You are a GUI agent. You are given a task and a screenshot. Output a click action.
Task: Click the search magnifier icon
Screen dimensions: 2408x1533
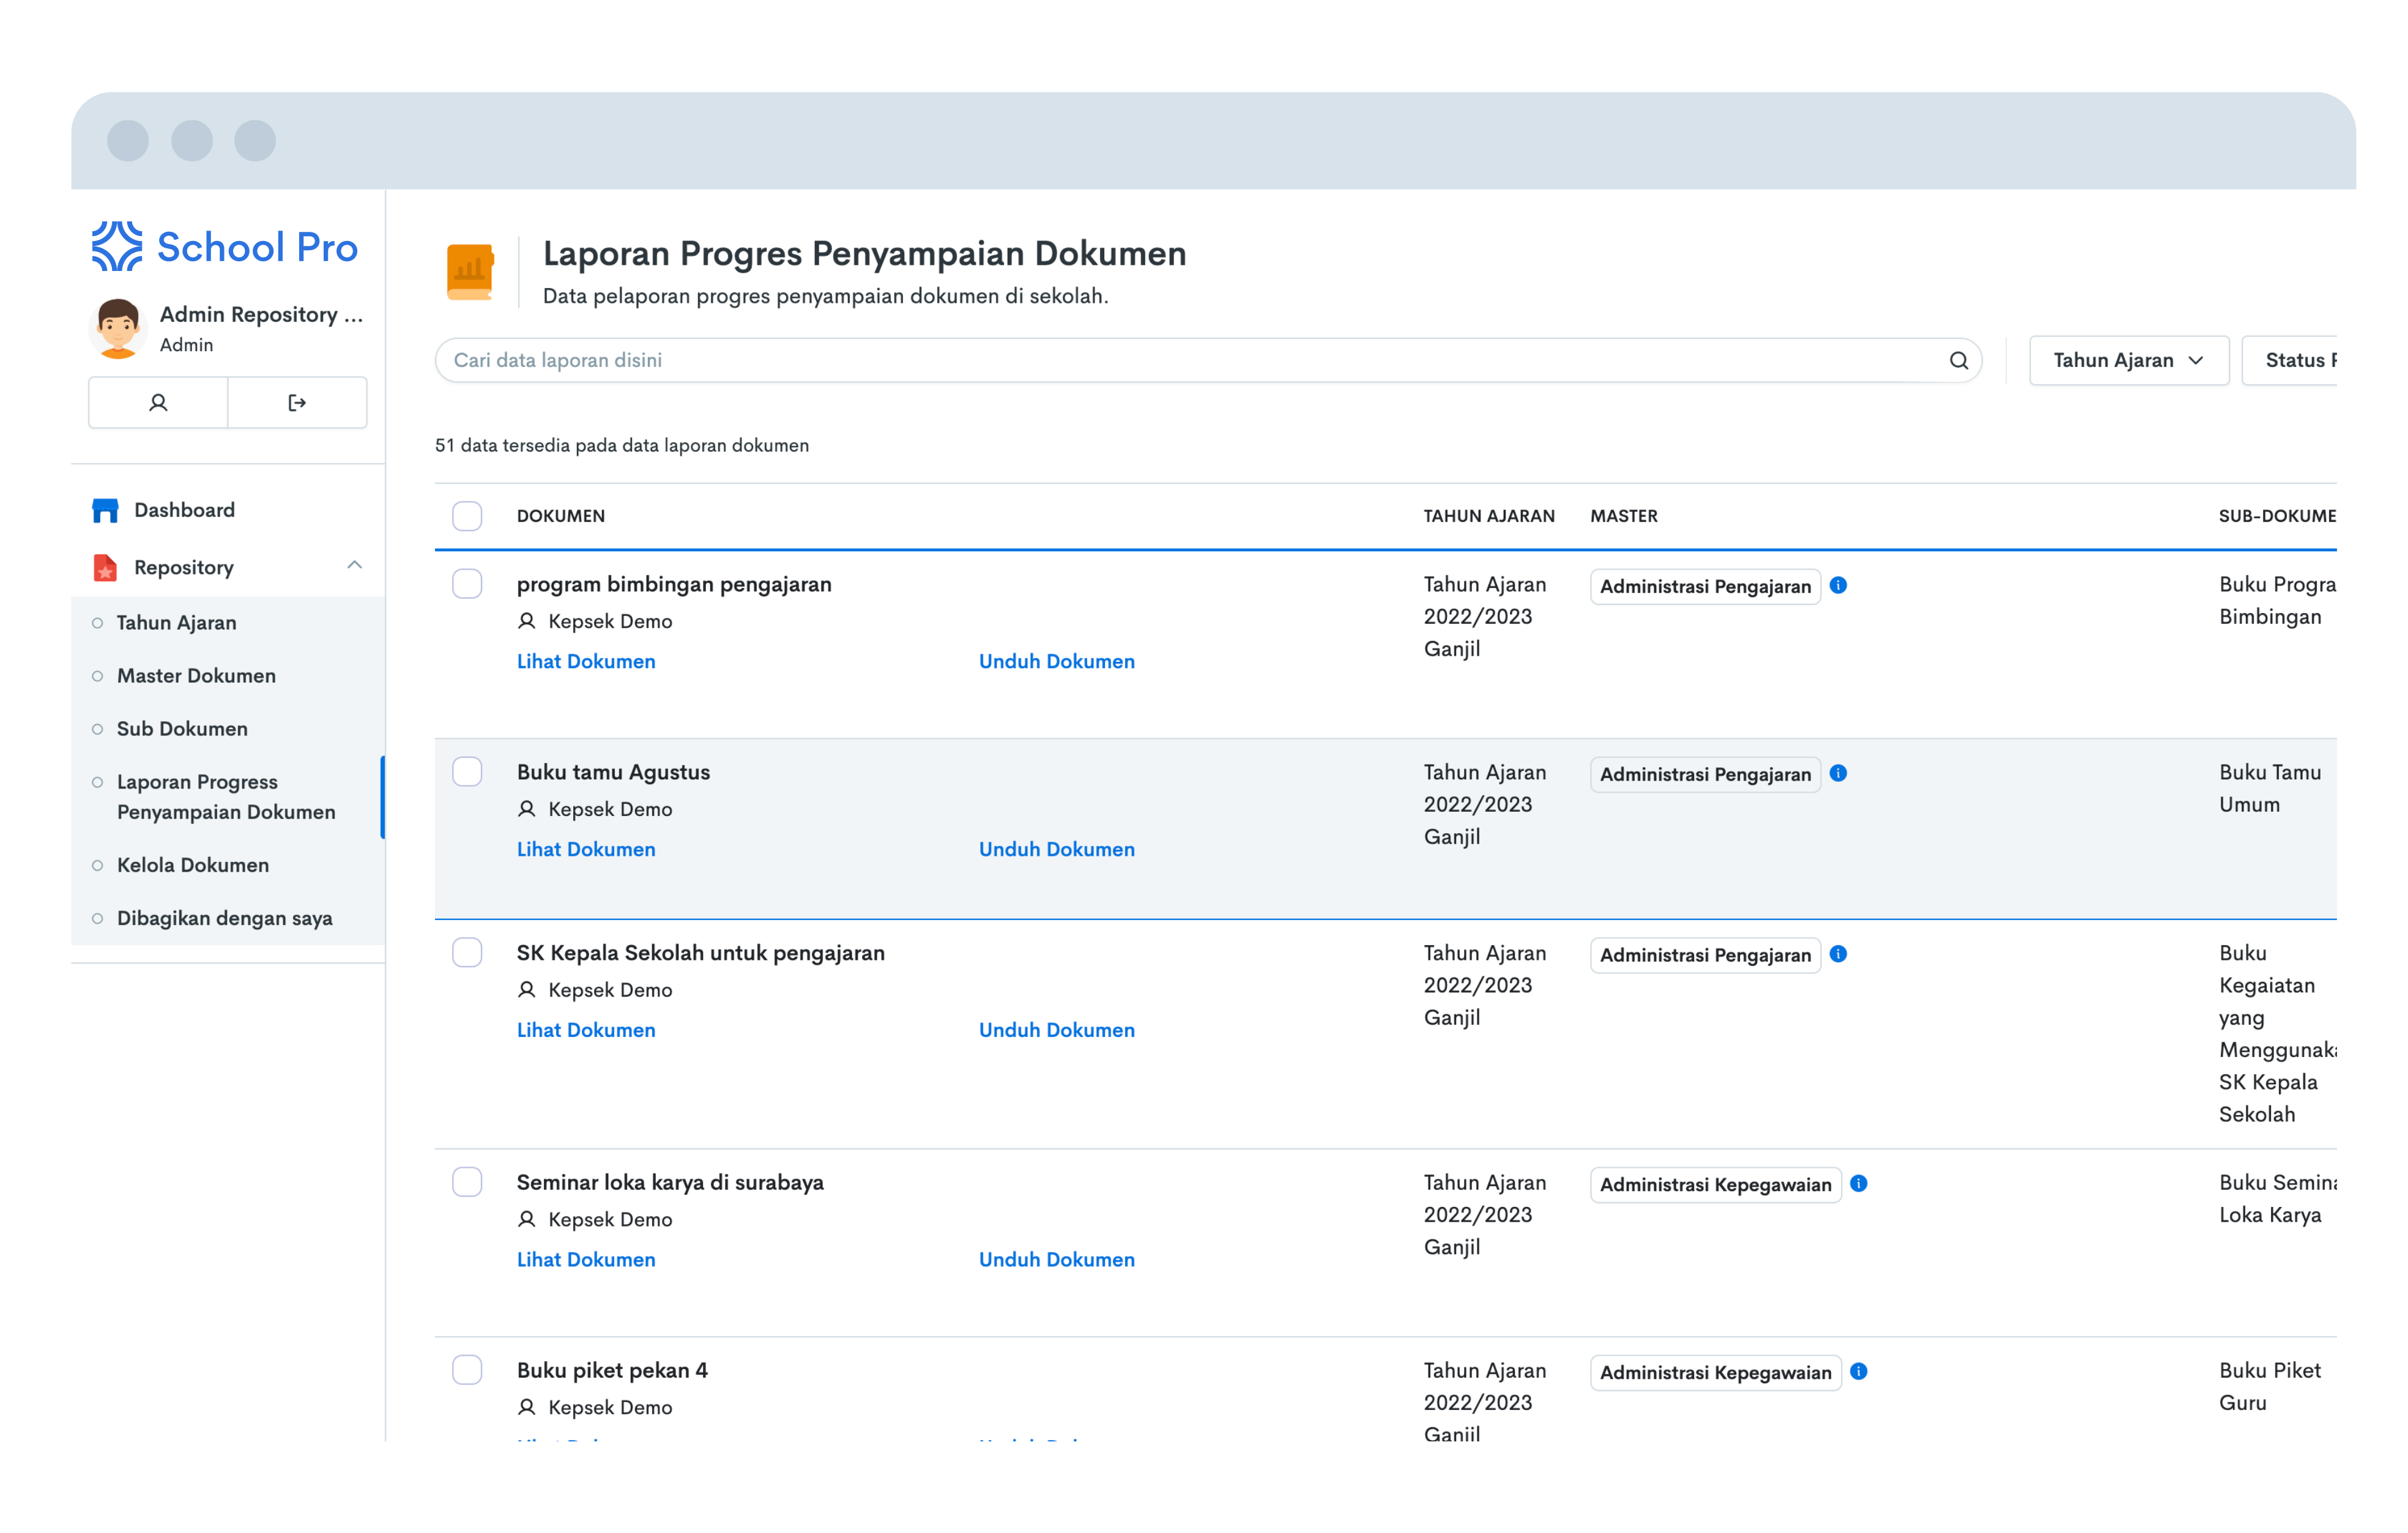point(1958,361)
